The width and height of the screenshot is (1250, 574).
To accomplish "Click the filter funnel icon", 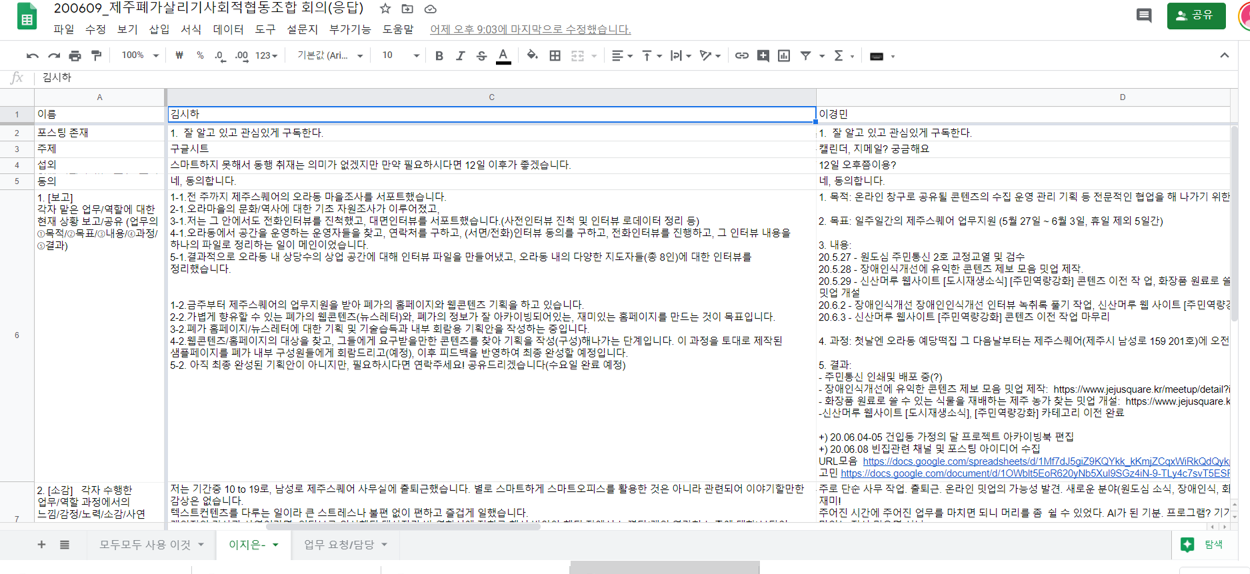I will tap(806, 56).
